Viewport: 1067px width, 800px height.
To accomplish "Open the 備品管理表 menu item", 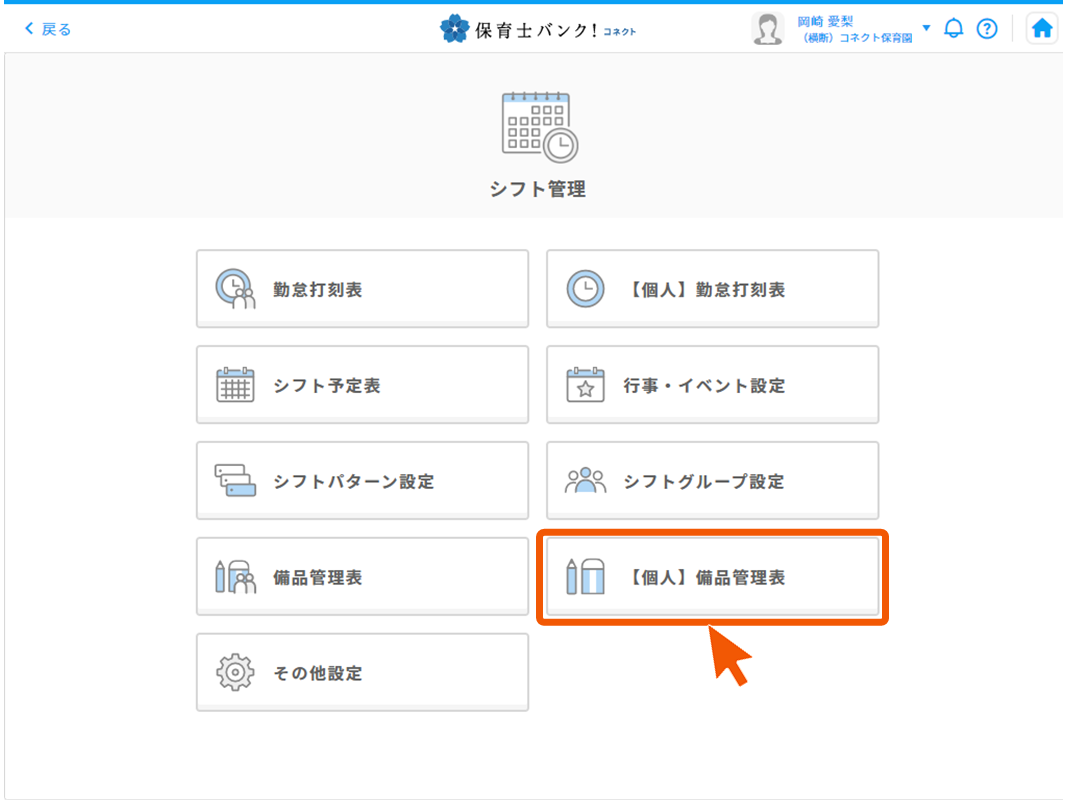I will coord(362,578).
